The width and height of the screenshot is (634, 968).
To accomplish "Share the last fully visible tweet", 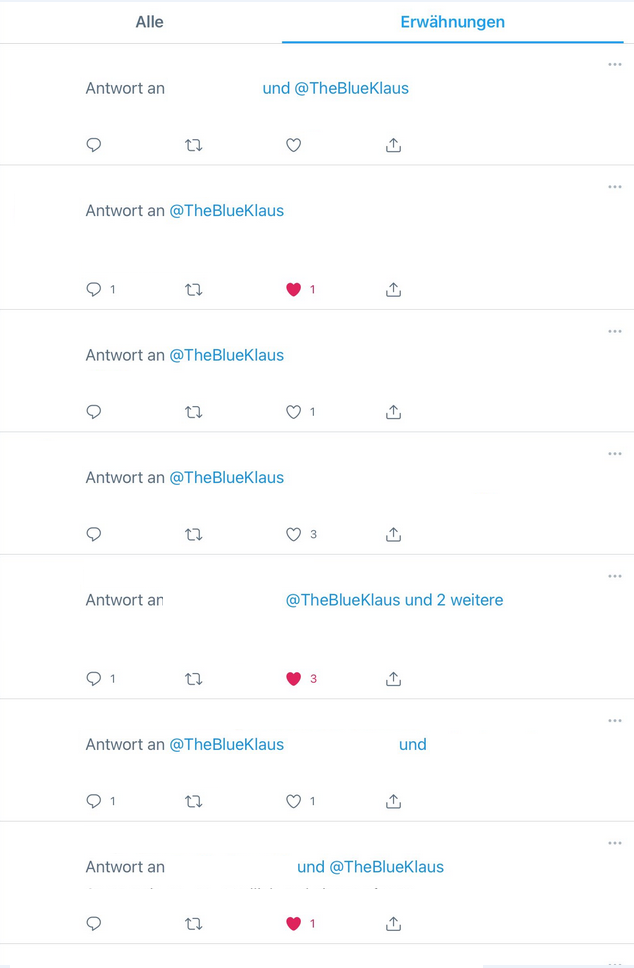I will (x=393, y=924).
